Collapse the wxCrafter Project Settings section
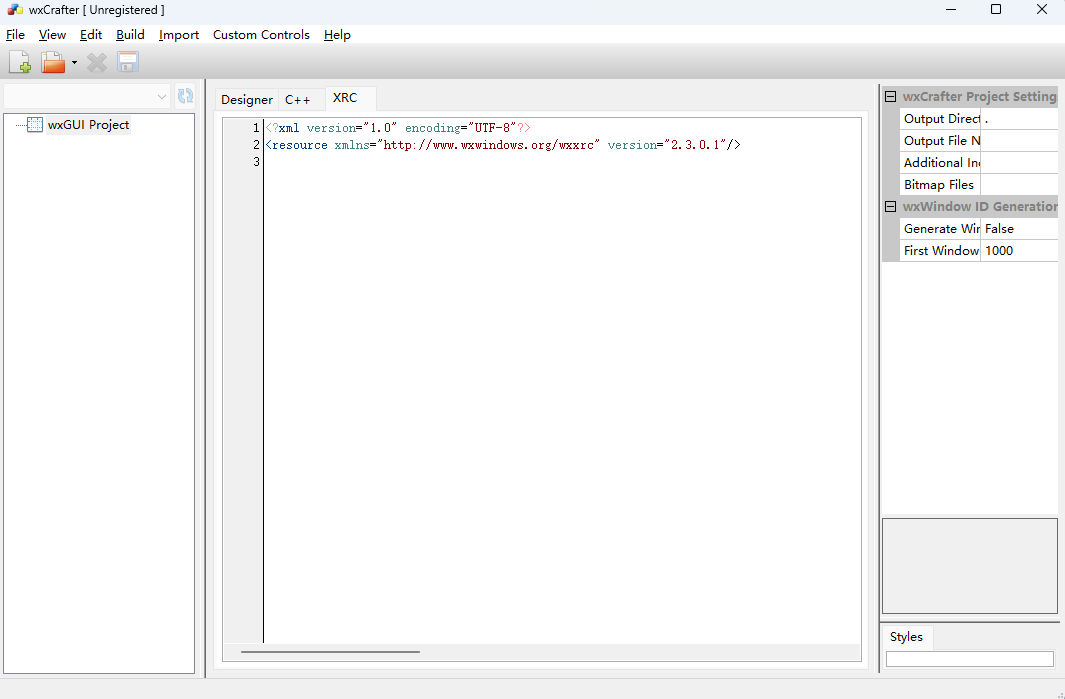The height and width of the screenshot is (699, 1065). pyautogui.click(x=890, y=97)
